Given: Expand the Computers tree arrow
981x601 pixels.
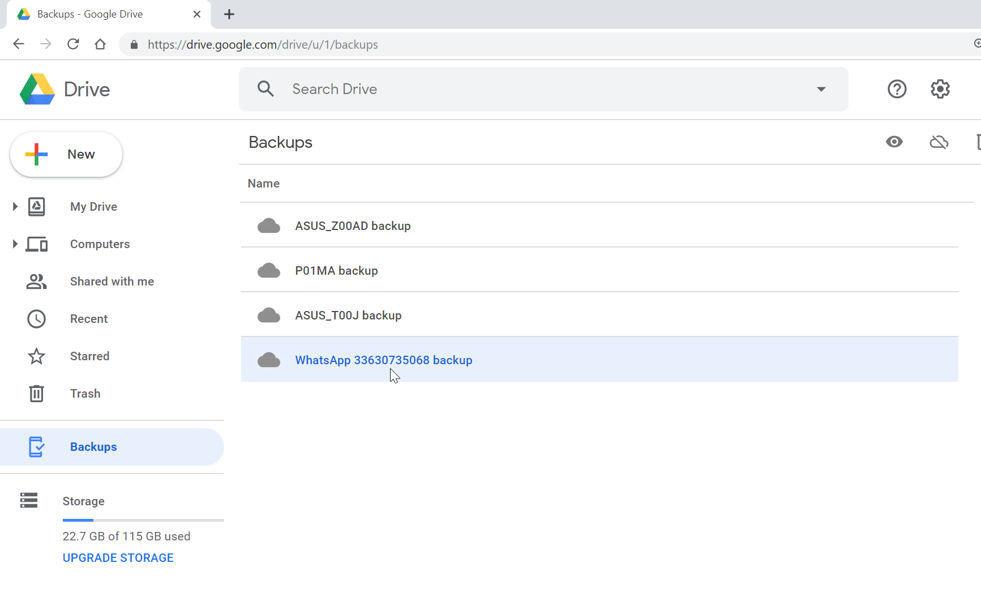Looking at the screenshot, I should tap(15, 244).
